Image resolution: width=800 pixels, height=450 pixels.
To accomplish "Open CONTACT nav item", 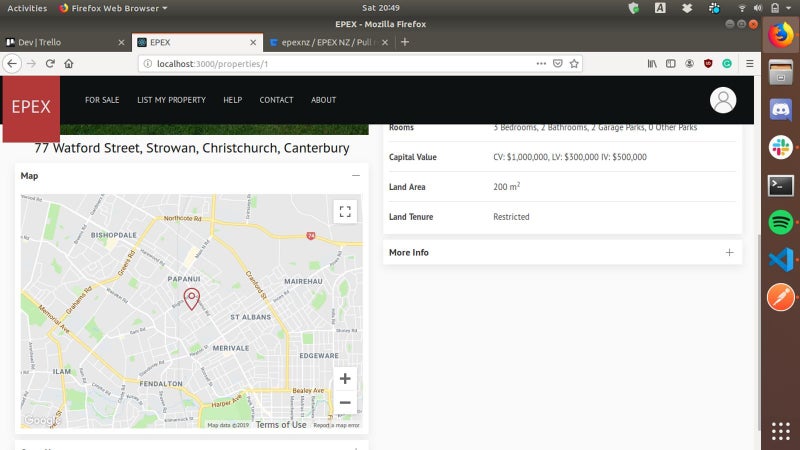I will 276,100.
